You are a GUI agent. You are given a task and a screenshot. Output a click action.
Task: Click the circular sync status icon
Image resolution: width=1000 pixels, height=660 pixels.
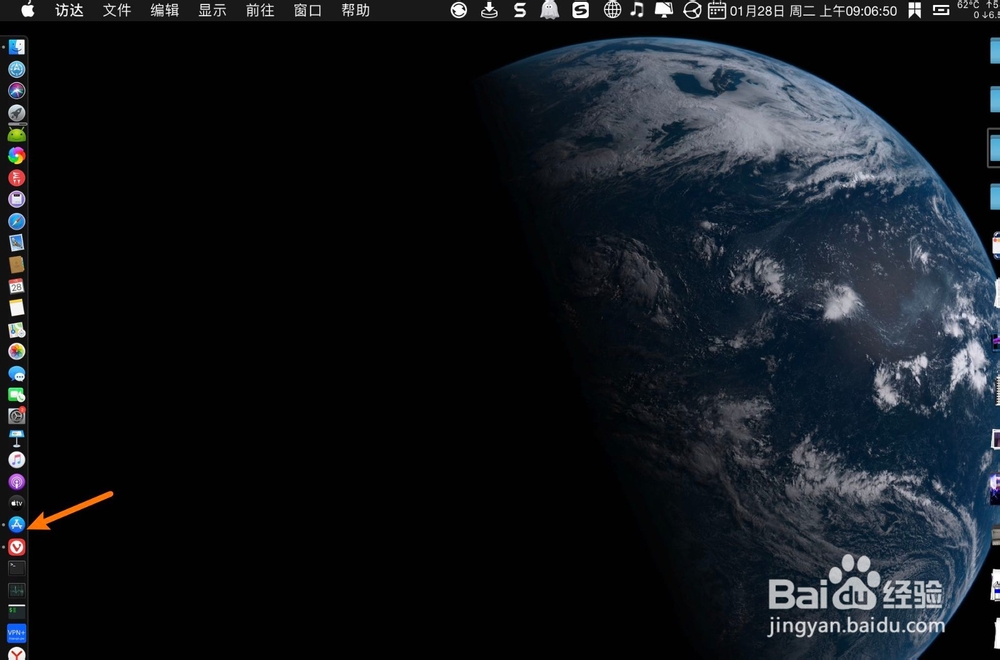pos(459,10)
